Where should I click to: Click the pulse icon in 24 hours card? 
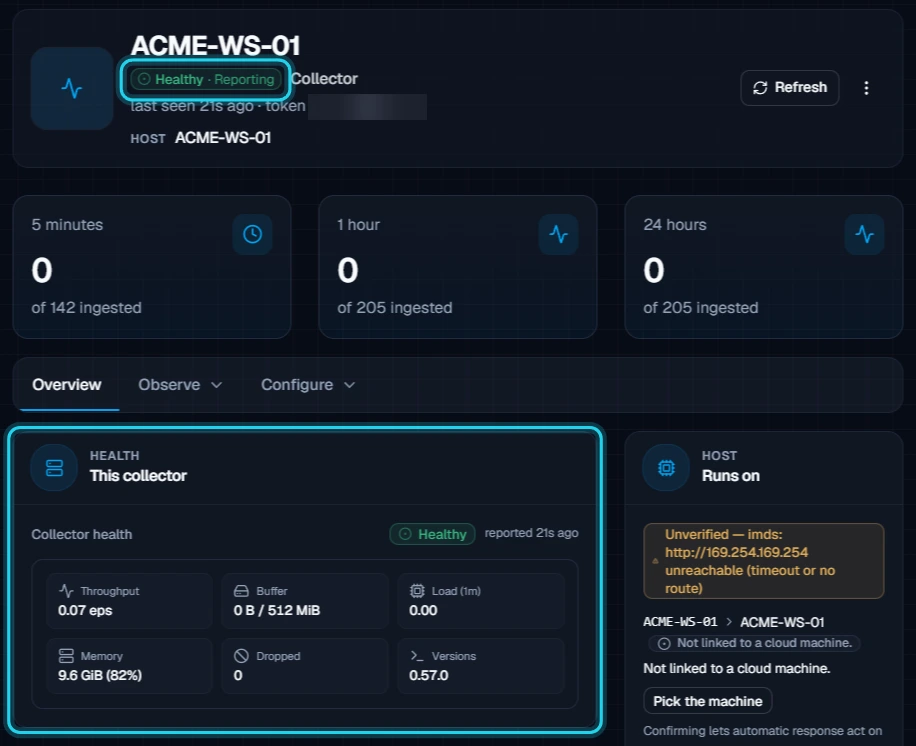865,234
